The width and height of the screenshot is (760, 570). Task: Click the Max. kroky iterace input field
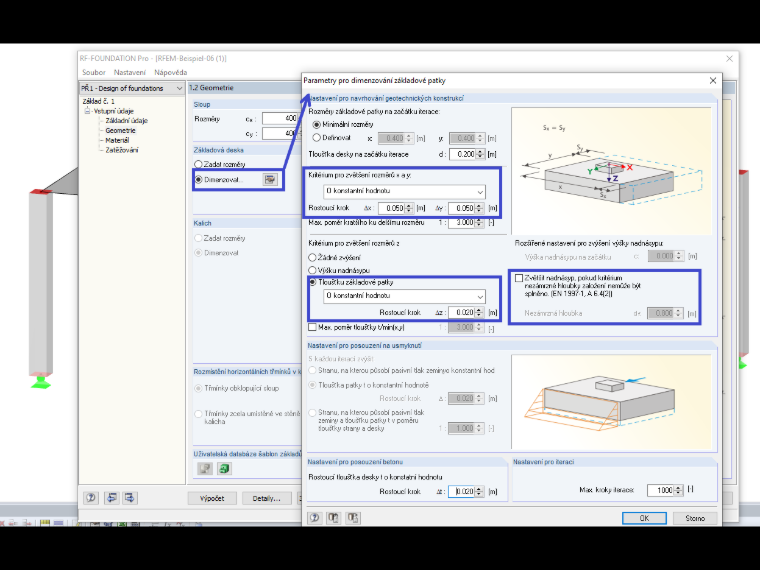pos(661,491)
